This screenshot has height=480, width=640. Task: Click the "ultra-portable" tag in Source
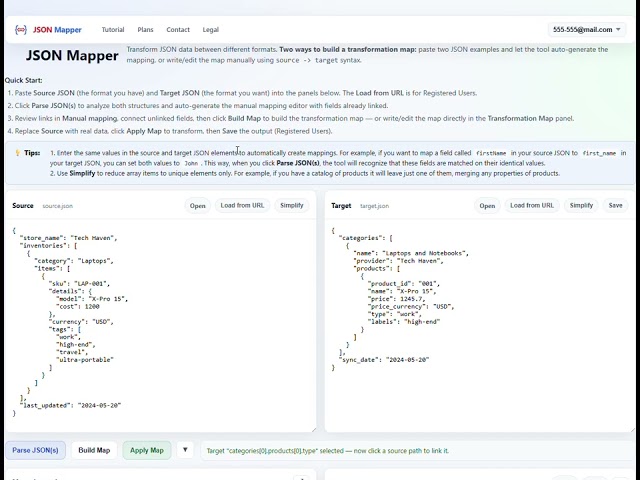(x=84, y=360)
